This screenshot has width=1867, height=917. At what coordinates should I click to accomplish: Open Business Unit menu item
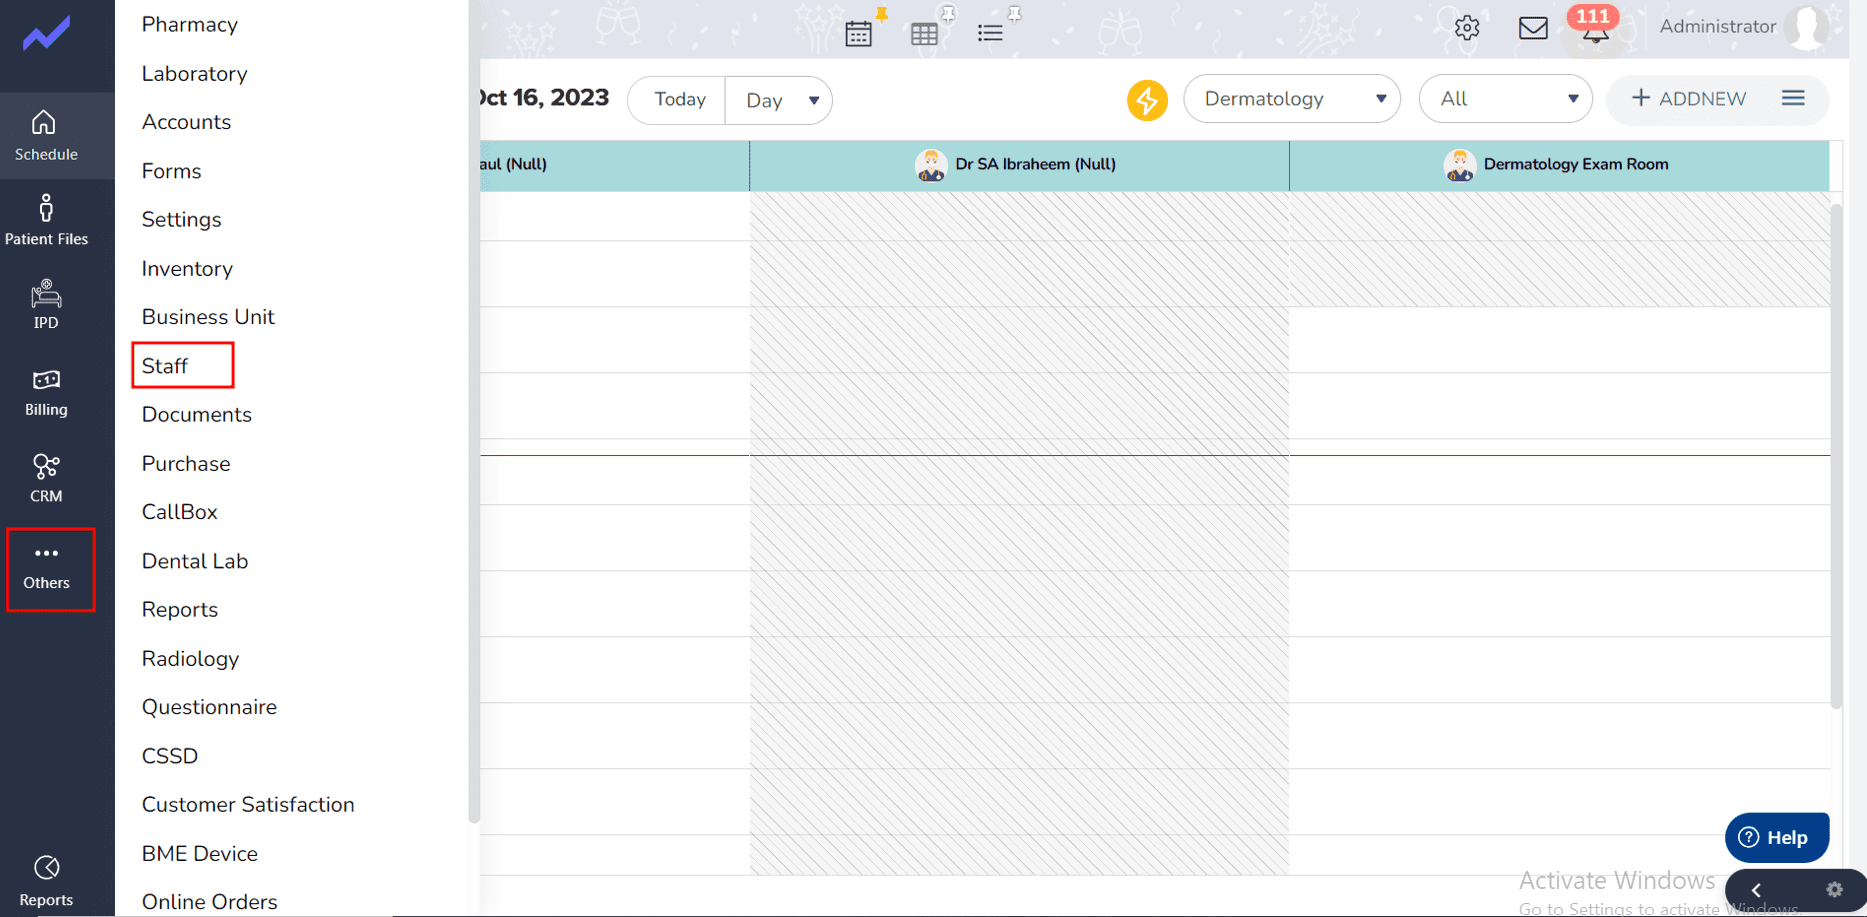[x=208, y=317]
